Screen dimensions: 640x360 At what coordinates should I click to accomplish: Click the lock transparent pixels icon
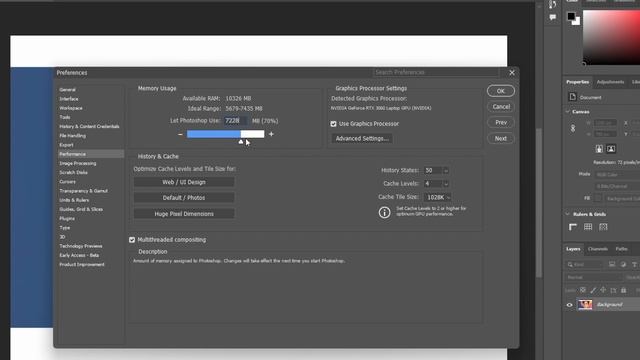[x=582, y=290]
